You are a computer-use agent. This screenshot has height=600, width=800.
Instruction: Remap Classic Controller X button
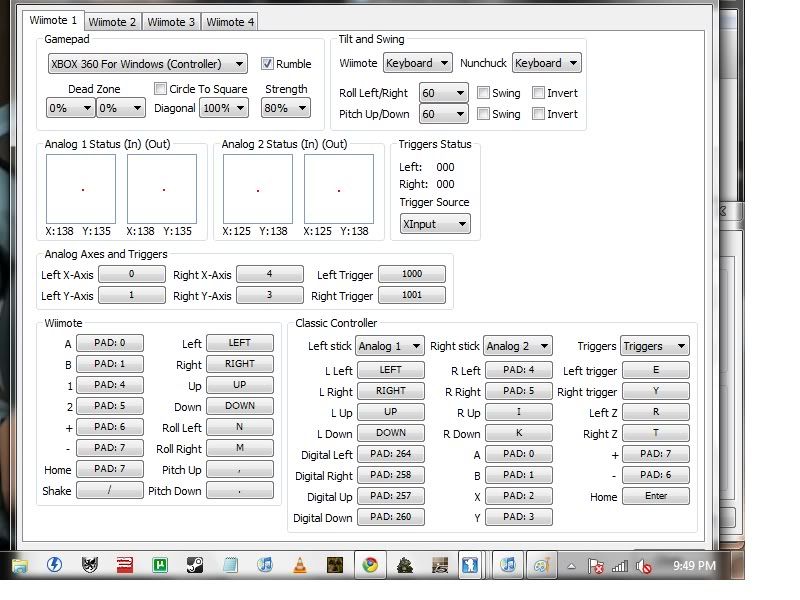(519, 496)
